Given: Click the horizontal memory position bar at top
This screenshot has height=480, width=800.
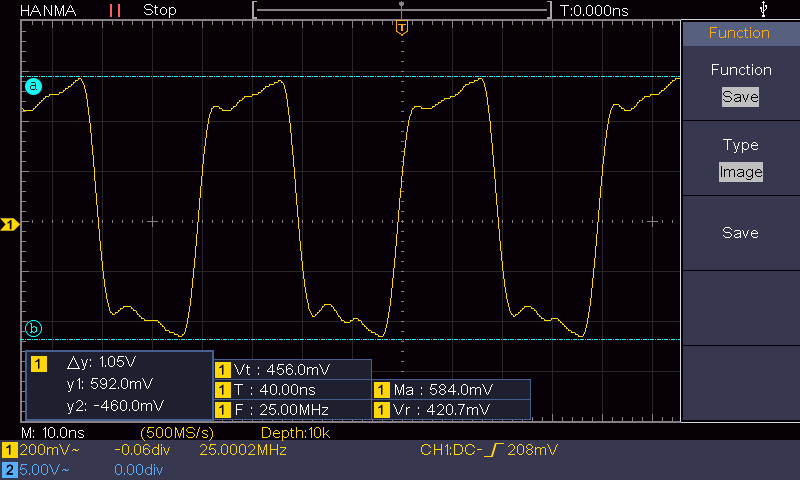Looking at the screenshot, I should 401,10.
